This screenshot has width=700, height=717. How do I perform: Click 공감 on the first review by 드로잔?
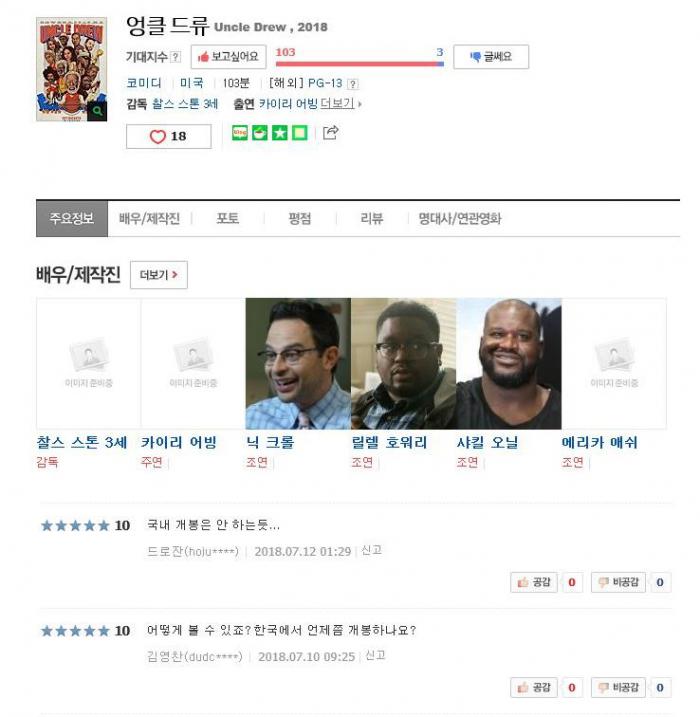(534, 582)
